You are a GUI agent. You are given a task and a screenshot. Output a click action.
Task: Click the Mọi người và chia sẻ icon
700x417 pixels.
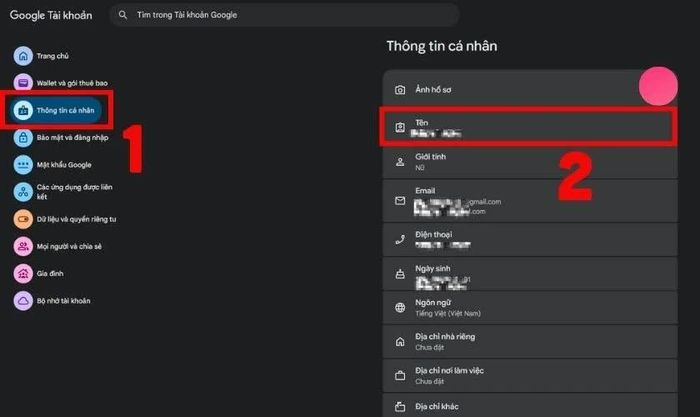(x=23, y=246)
